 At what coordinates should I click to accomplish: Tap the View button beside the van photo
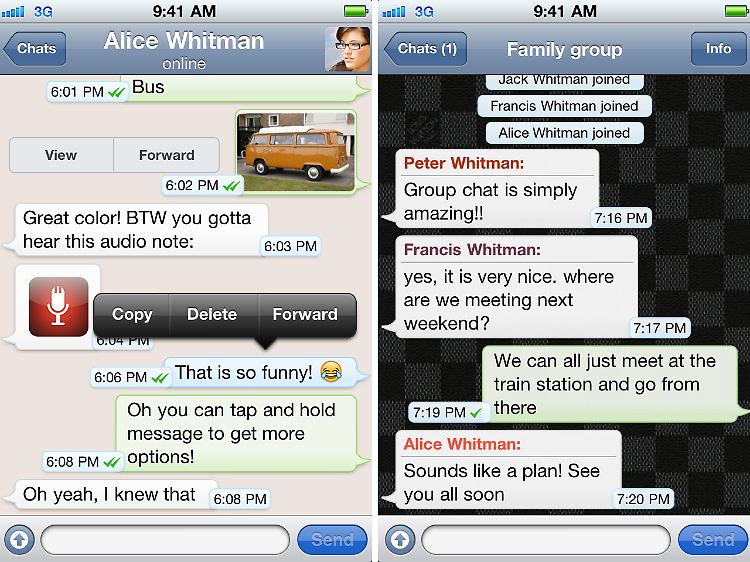(x=61, y=155)
